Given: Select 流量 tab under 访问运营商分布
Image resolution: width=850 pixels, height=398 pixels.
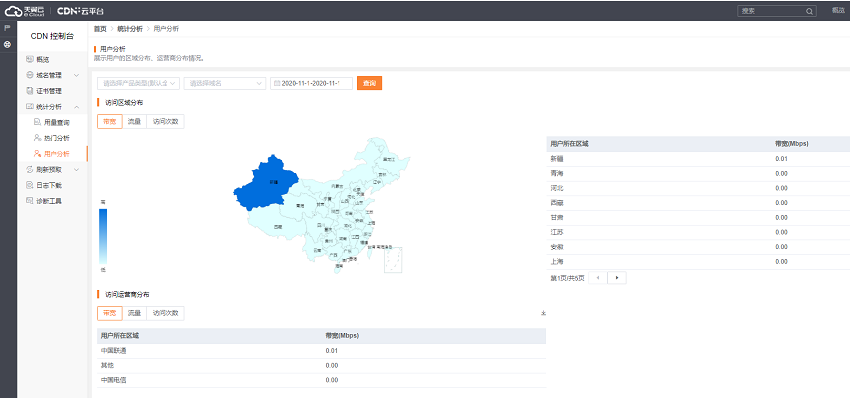Looking at the screenshot, I should pos(134,313).
